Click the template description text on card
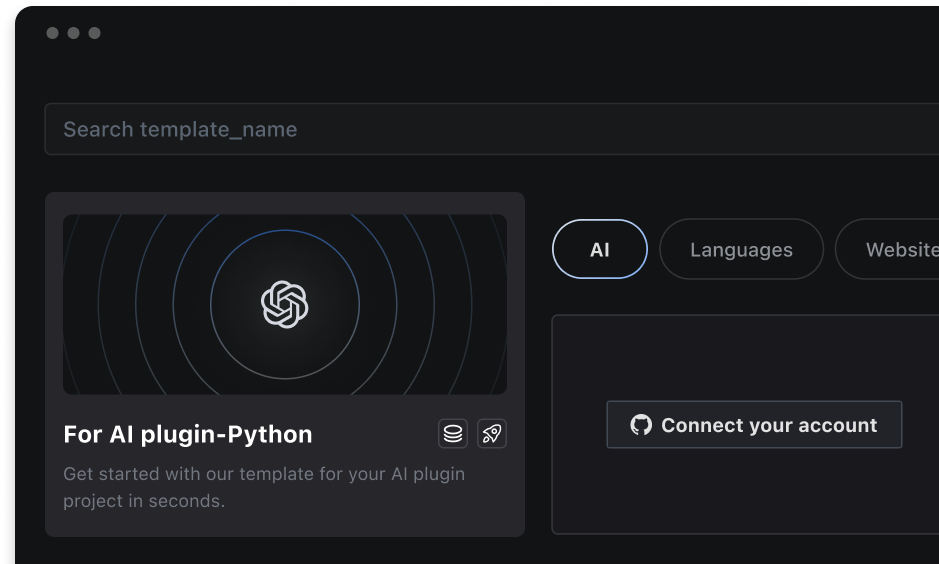This screenshot has height=564, width=939. click(264, 487)
